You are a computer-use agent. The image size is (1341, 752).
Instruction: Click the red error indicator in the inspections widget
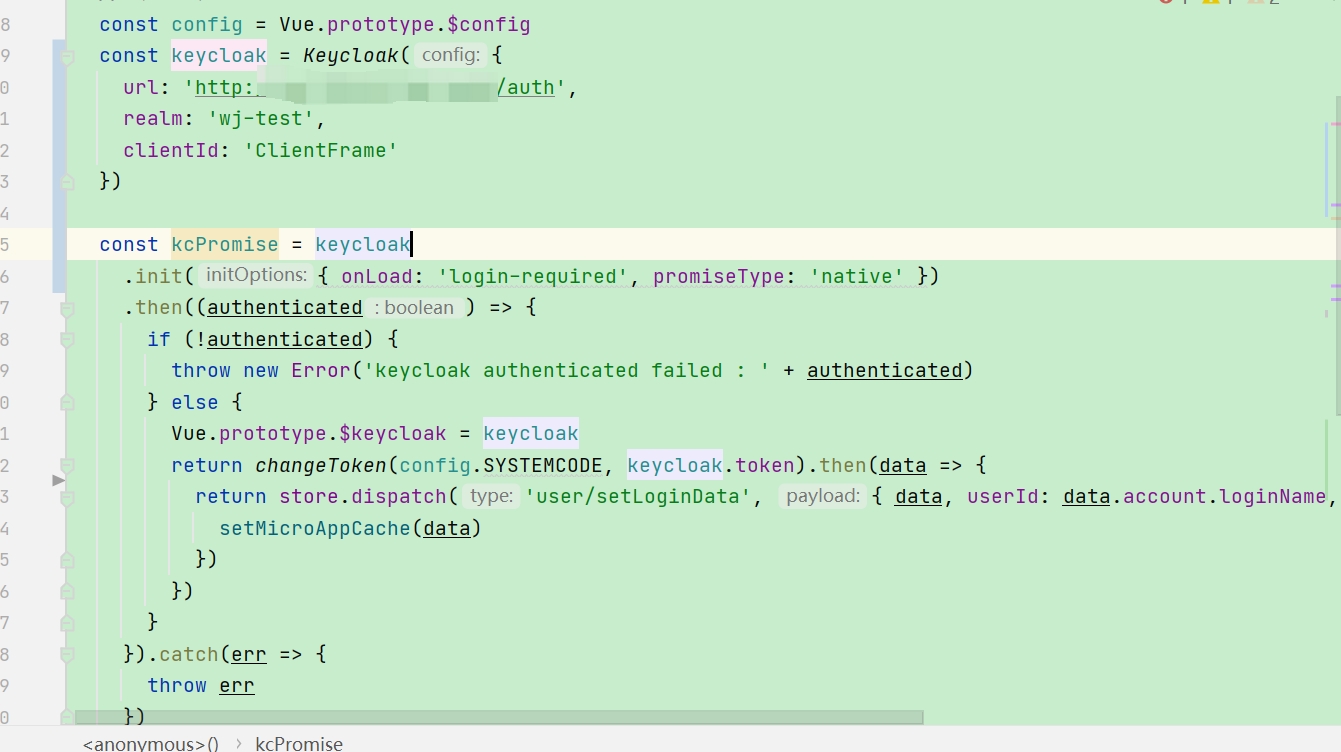click(x=1165, y=3)
